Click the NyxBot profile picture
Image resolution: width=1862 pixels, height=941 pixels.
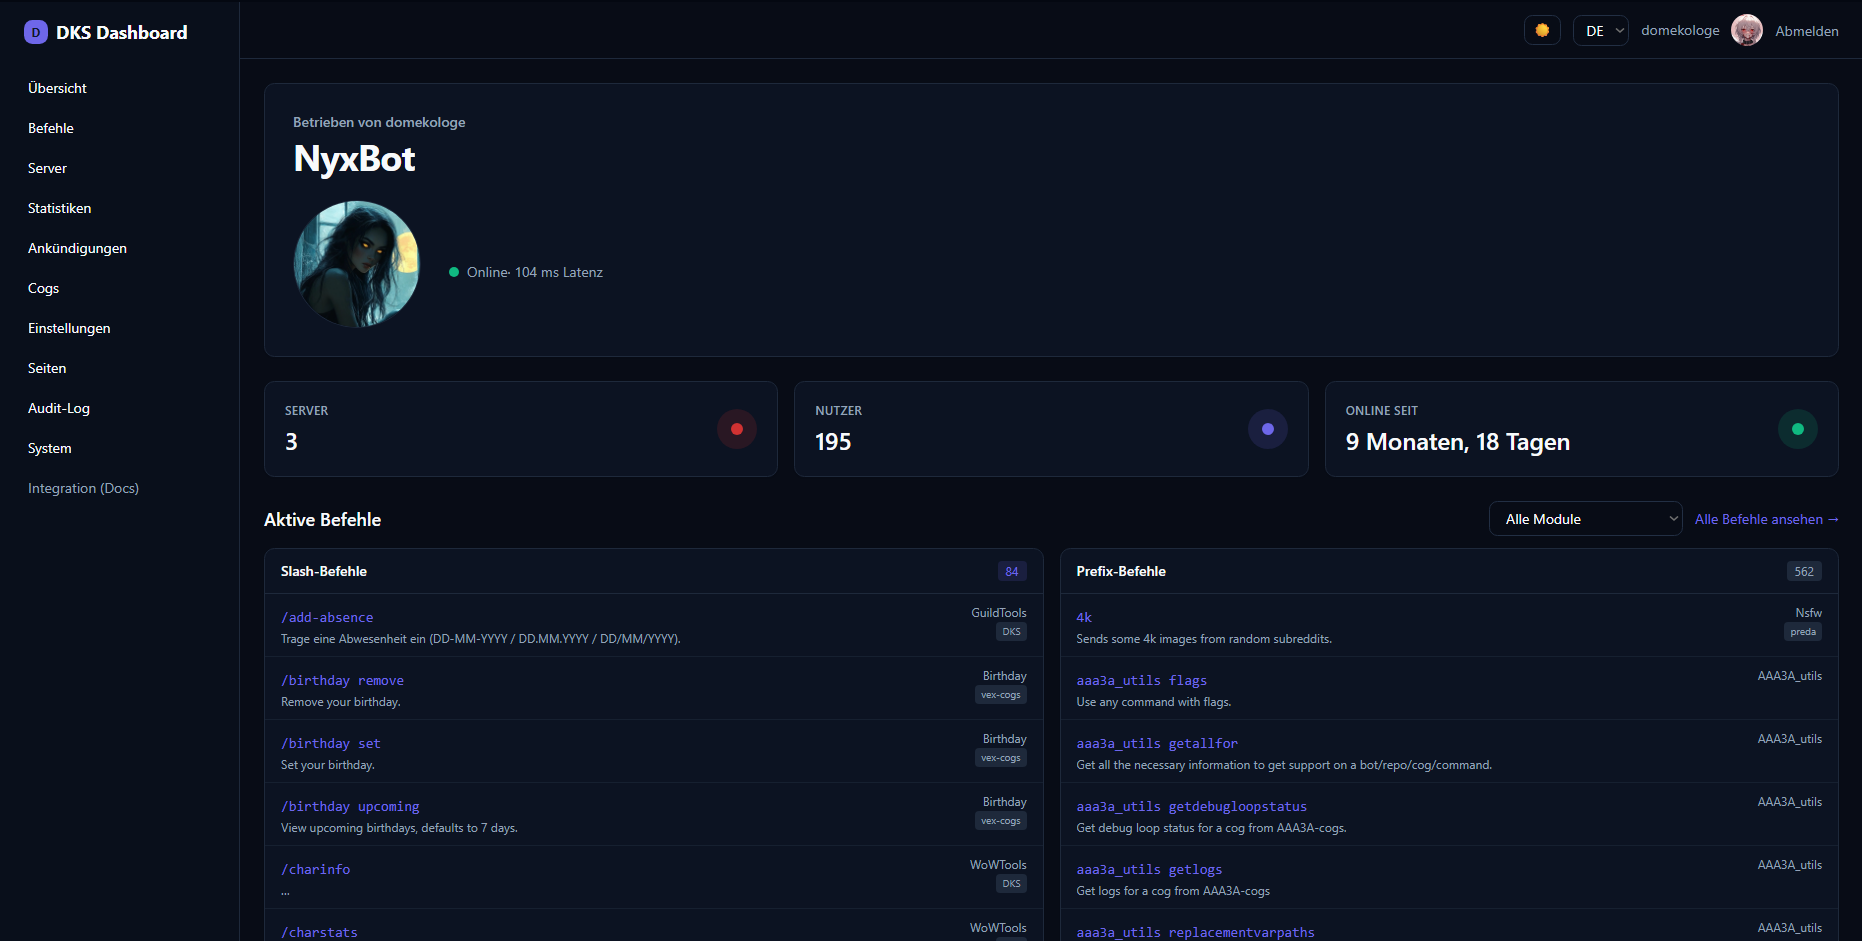357,264
